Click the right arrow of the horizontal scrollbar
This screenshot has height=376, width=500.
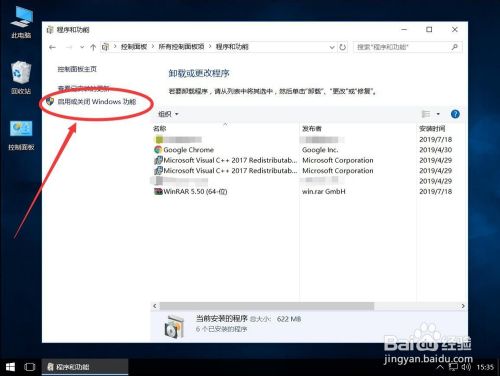pyautogui.click(x=463, y=306)
